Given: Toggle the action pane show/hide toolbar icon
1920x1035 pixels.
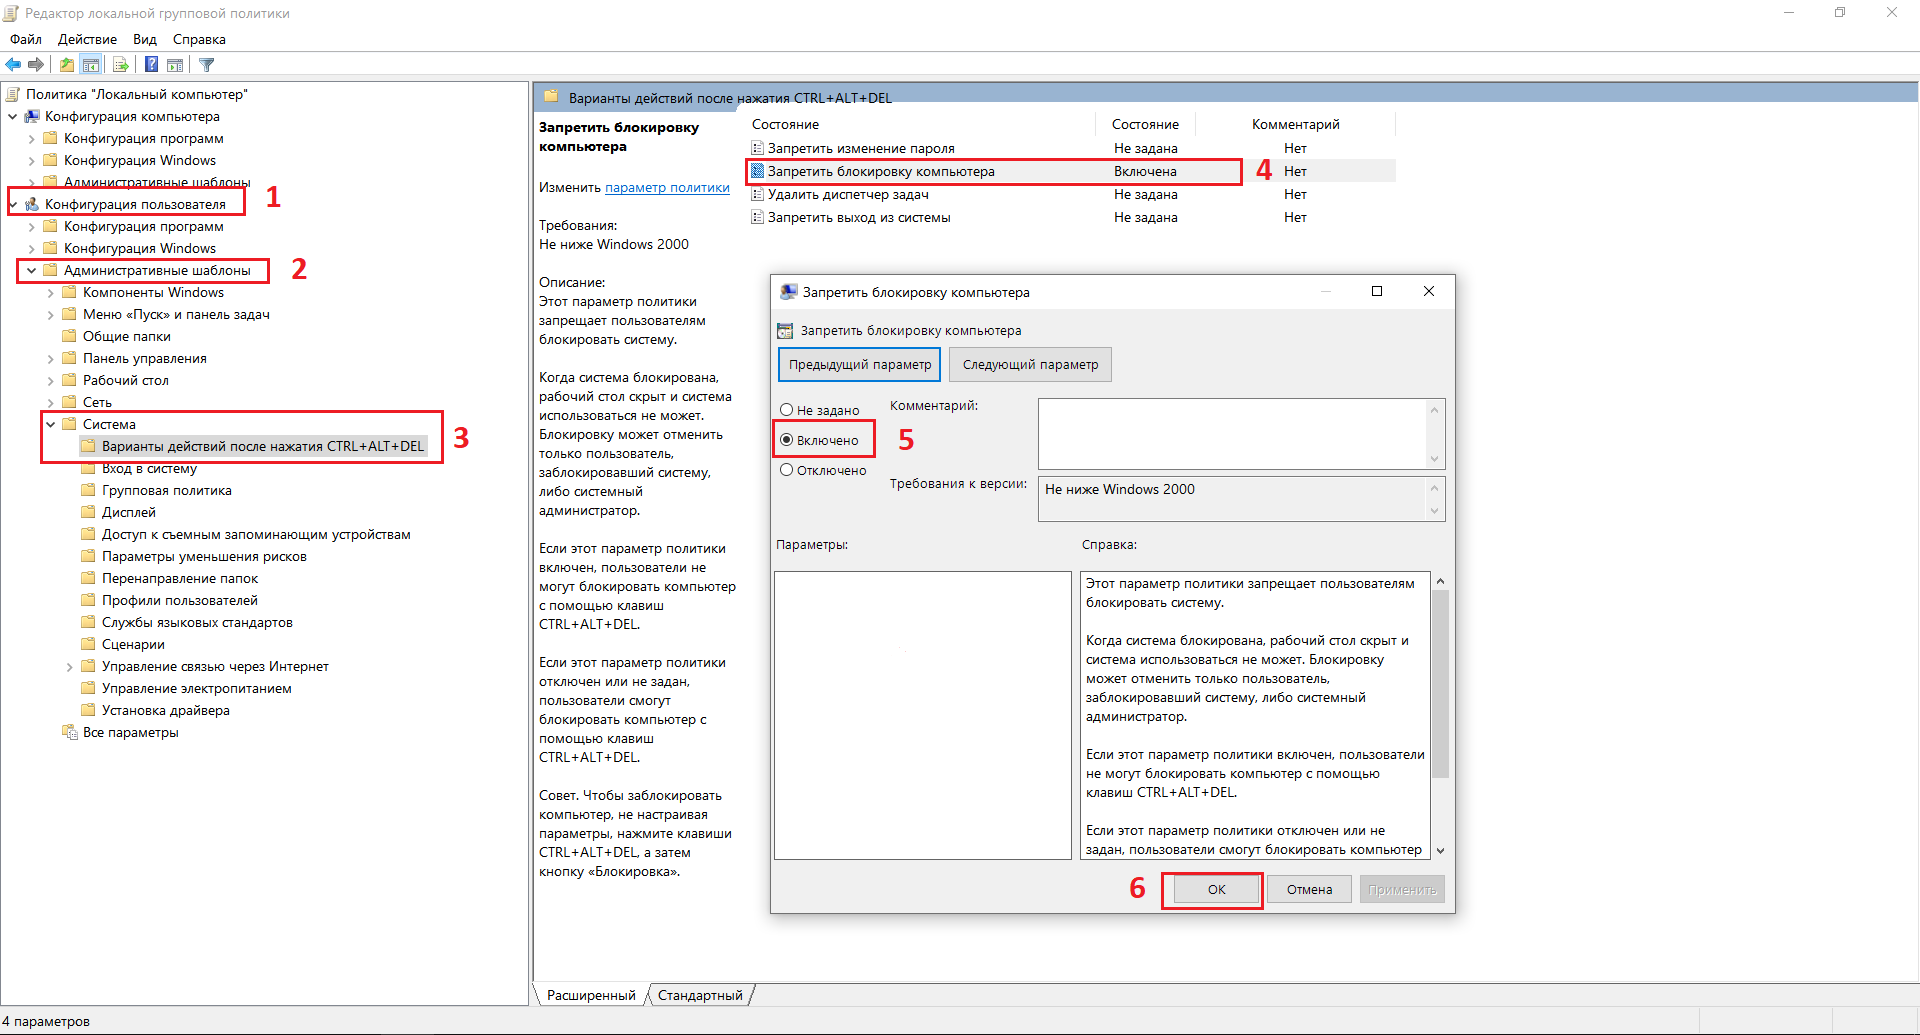Looking at the screenshot, I should pyautogui.click(x=175, y=65).
